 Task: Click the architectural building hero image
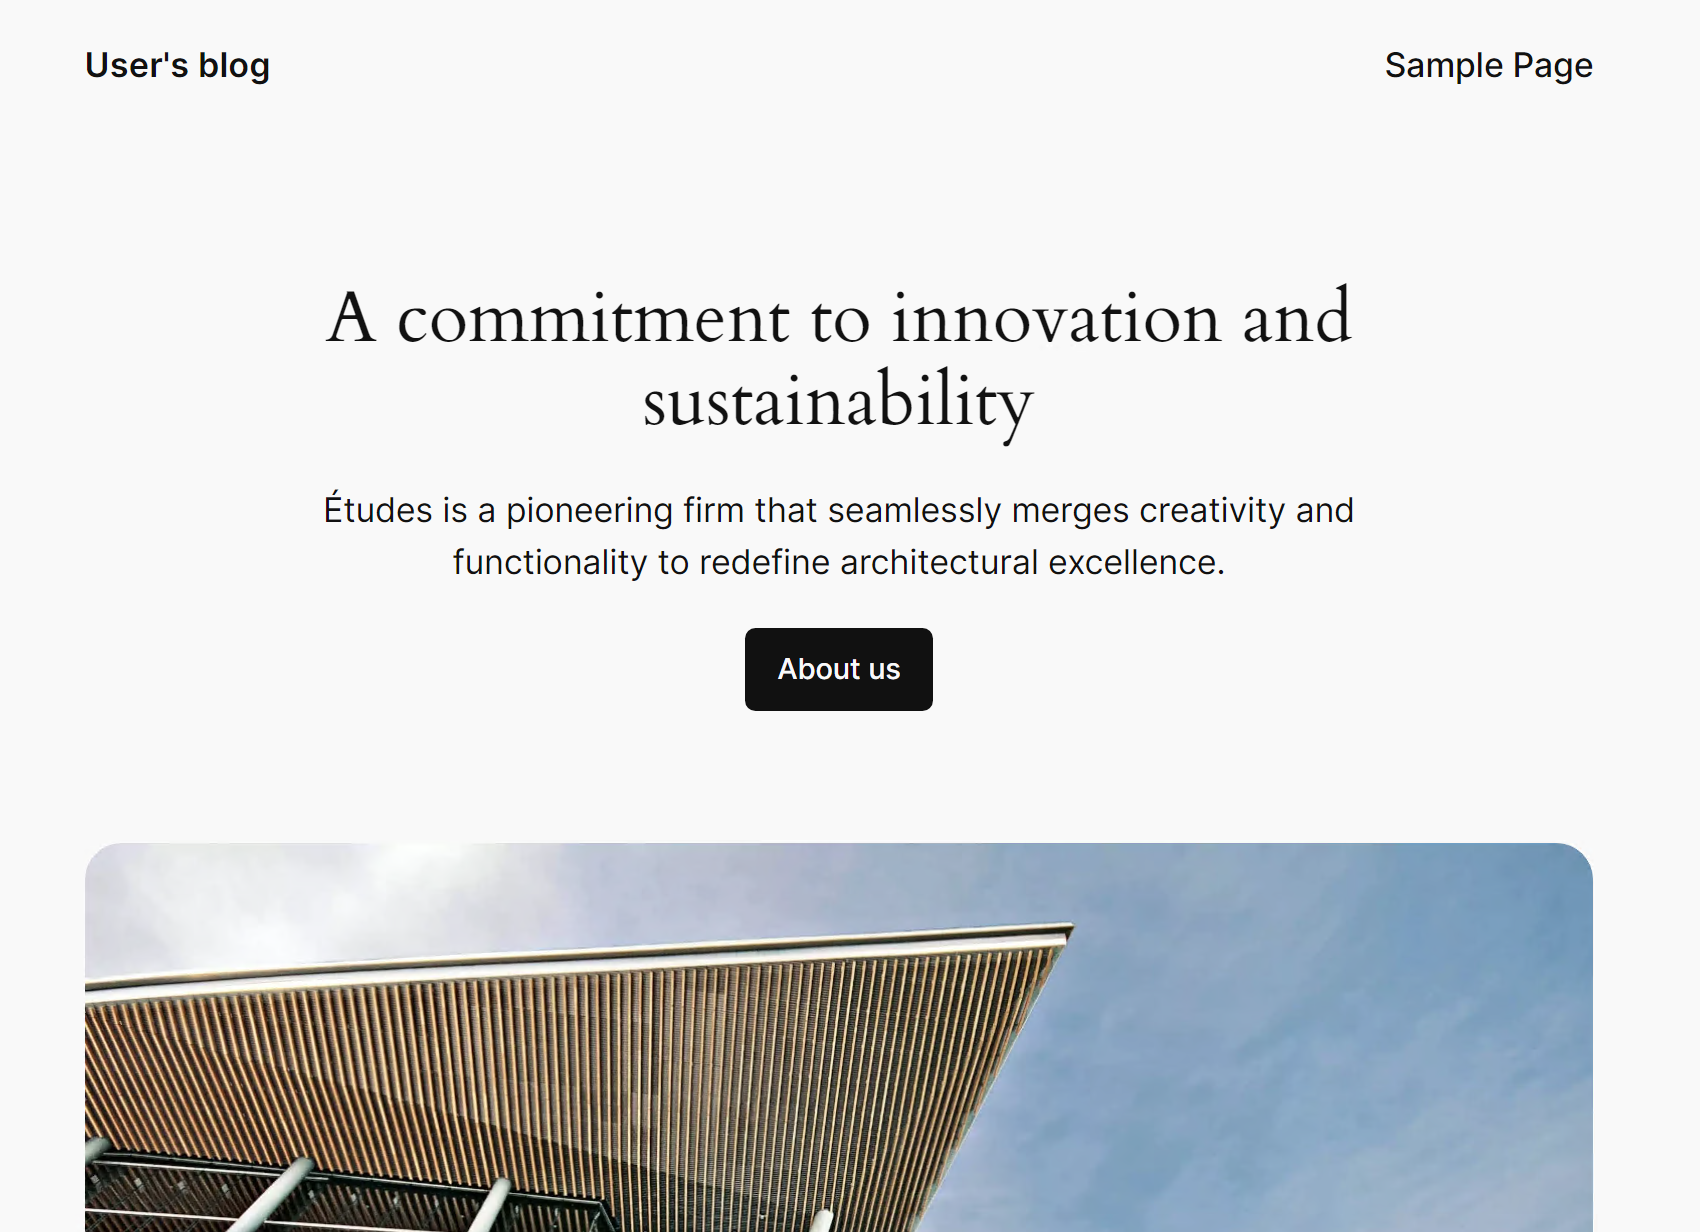pyautogui.click(x=838, y=1037)
